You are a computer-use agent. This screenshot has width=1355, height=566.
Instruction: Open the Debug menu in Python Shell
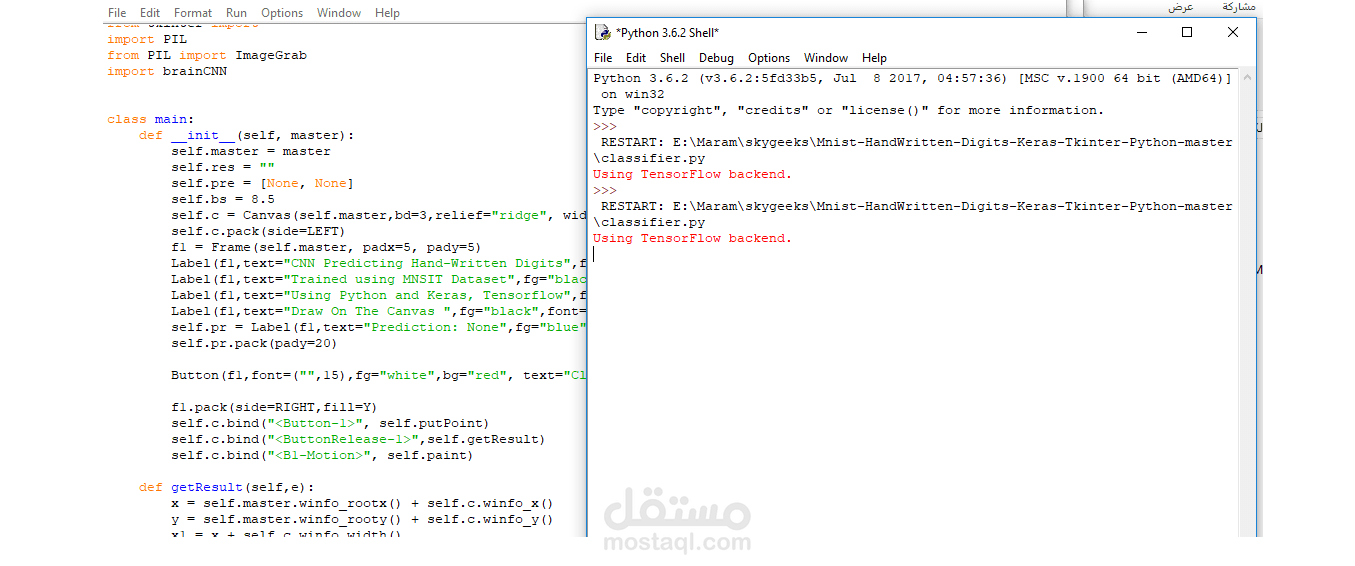click(716, 58)
